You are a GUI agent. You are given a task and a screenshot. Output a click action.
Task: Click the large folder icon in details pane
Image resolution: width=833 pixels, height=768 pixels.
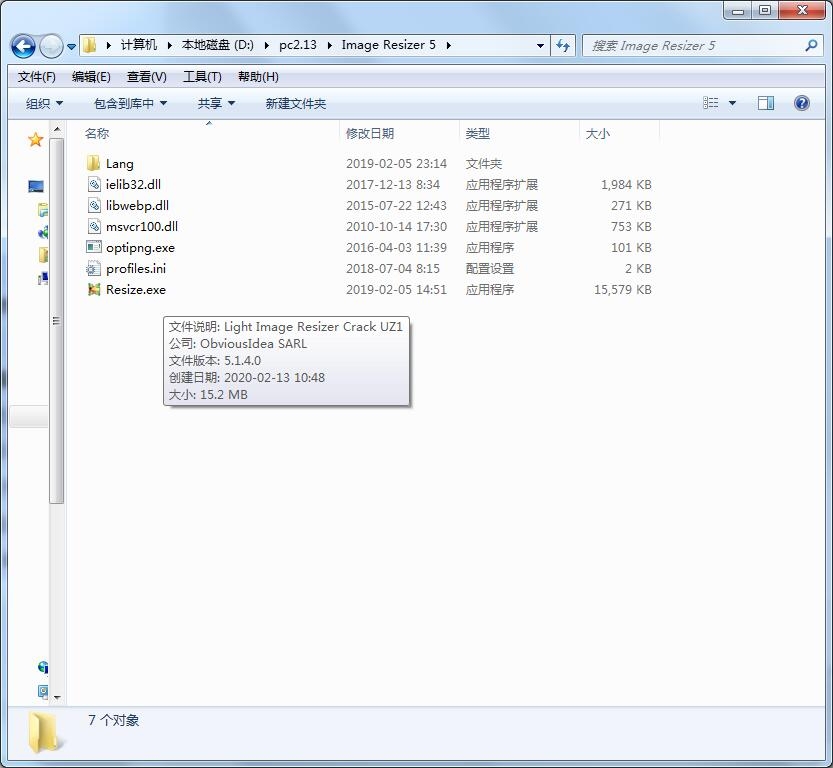(x=43, y=732)
